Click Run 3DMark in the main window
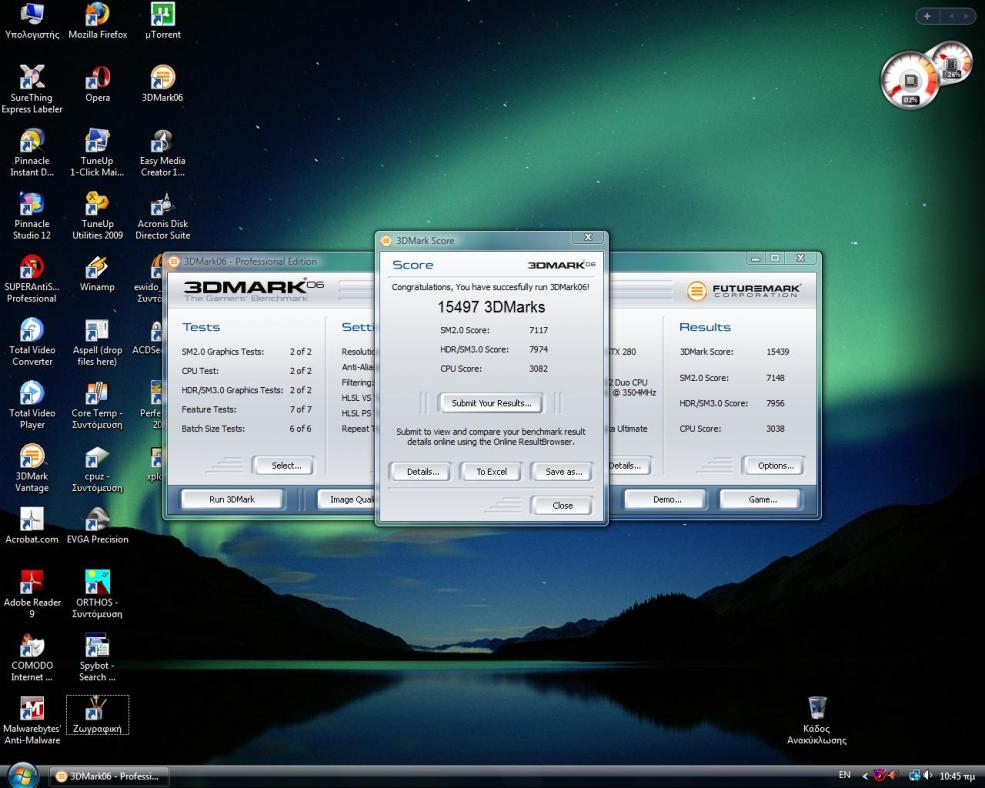 [x=232, y=500]
